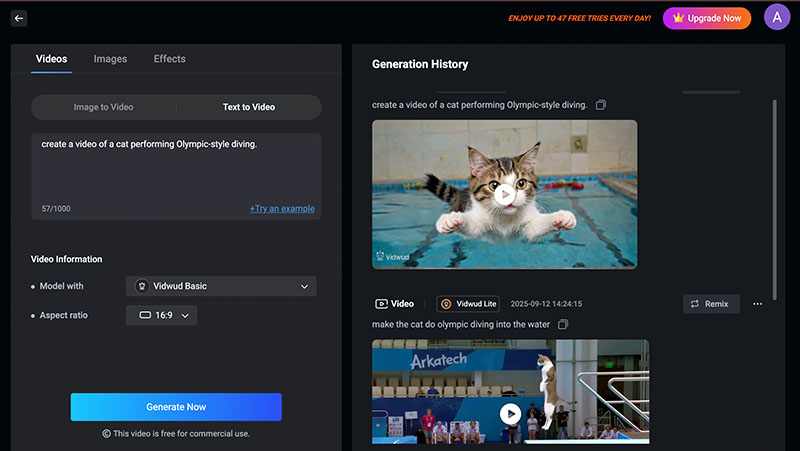Screen dimensions: 800x451
Task: Click the Video Information heading
Action: click(66, 259)
